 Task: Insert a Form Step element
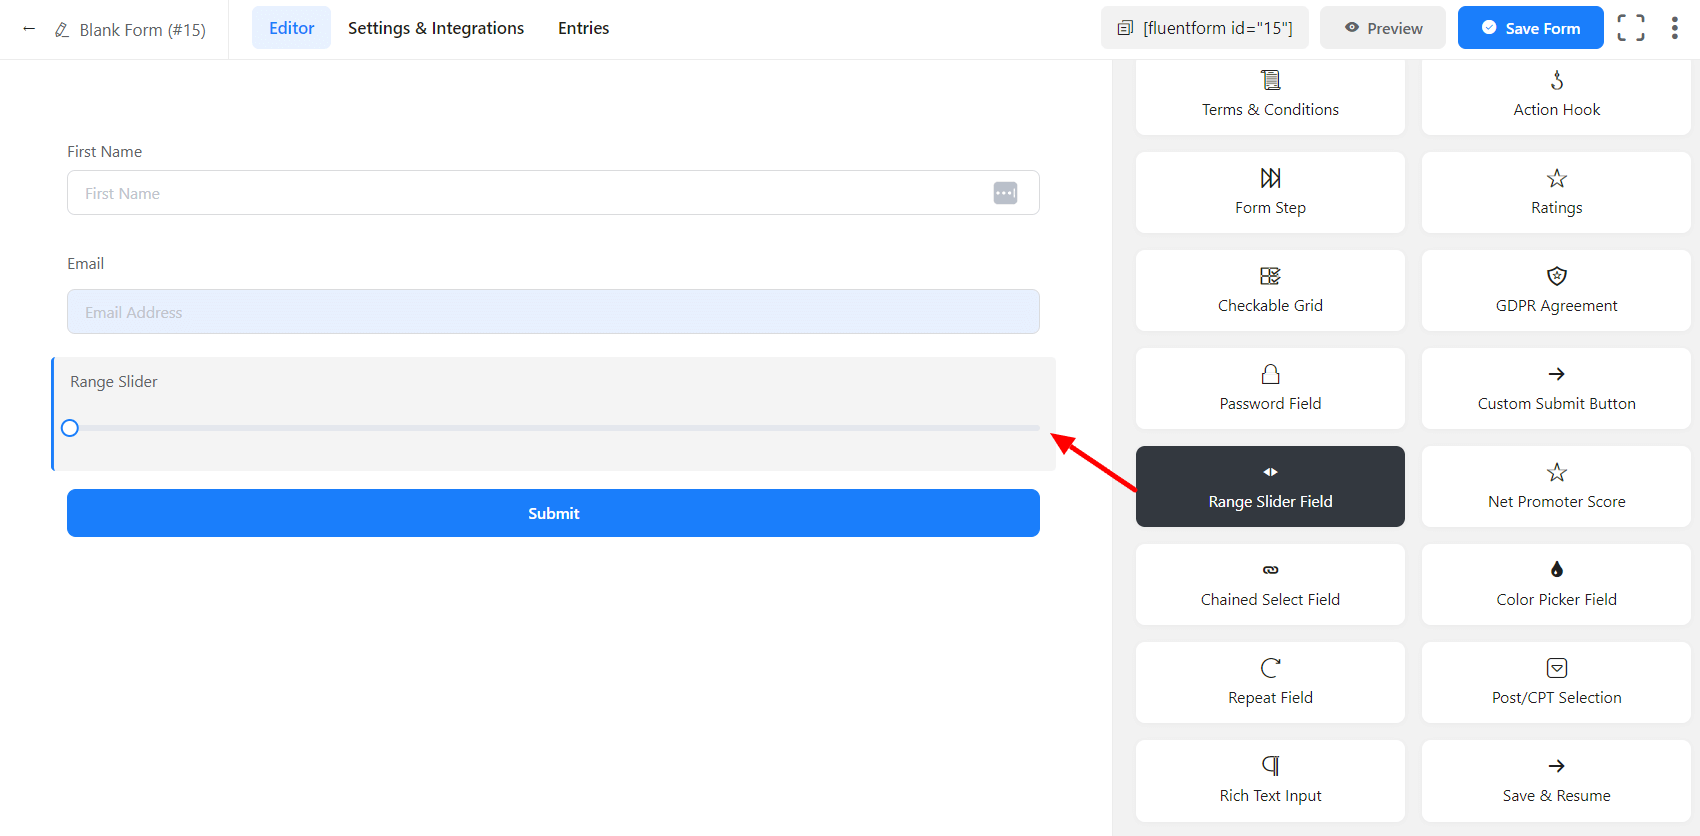tap(1270, 192)
